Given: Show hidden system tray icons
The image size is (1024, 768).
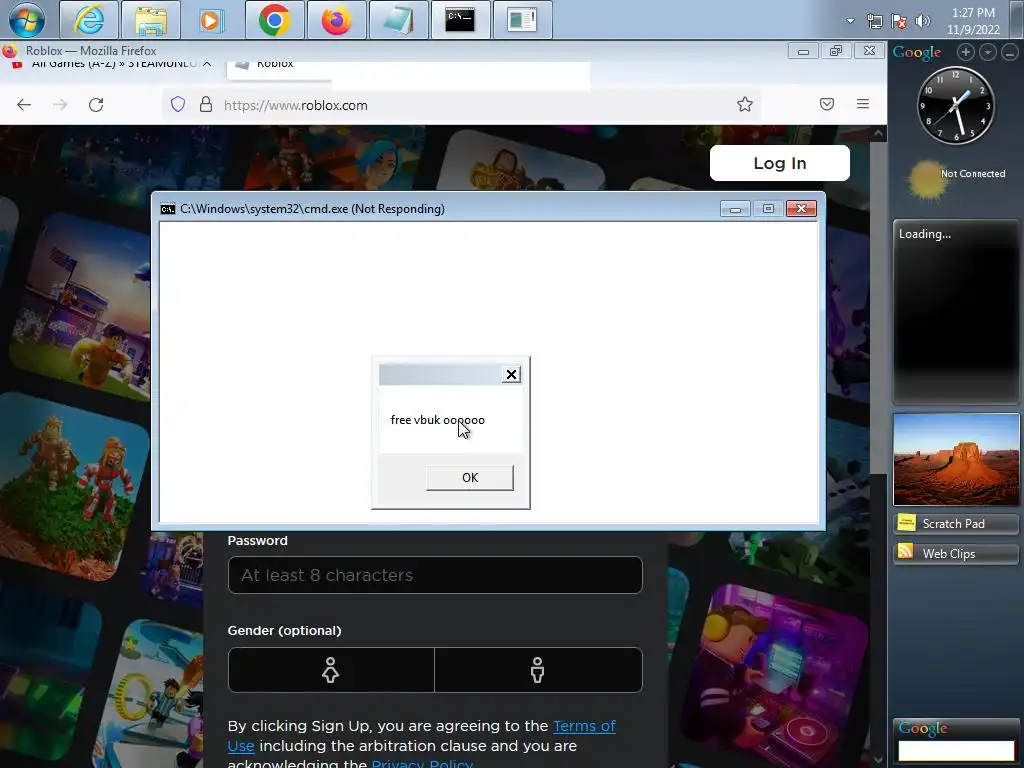Looking at the screenshot, I should tap(850, 21).
